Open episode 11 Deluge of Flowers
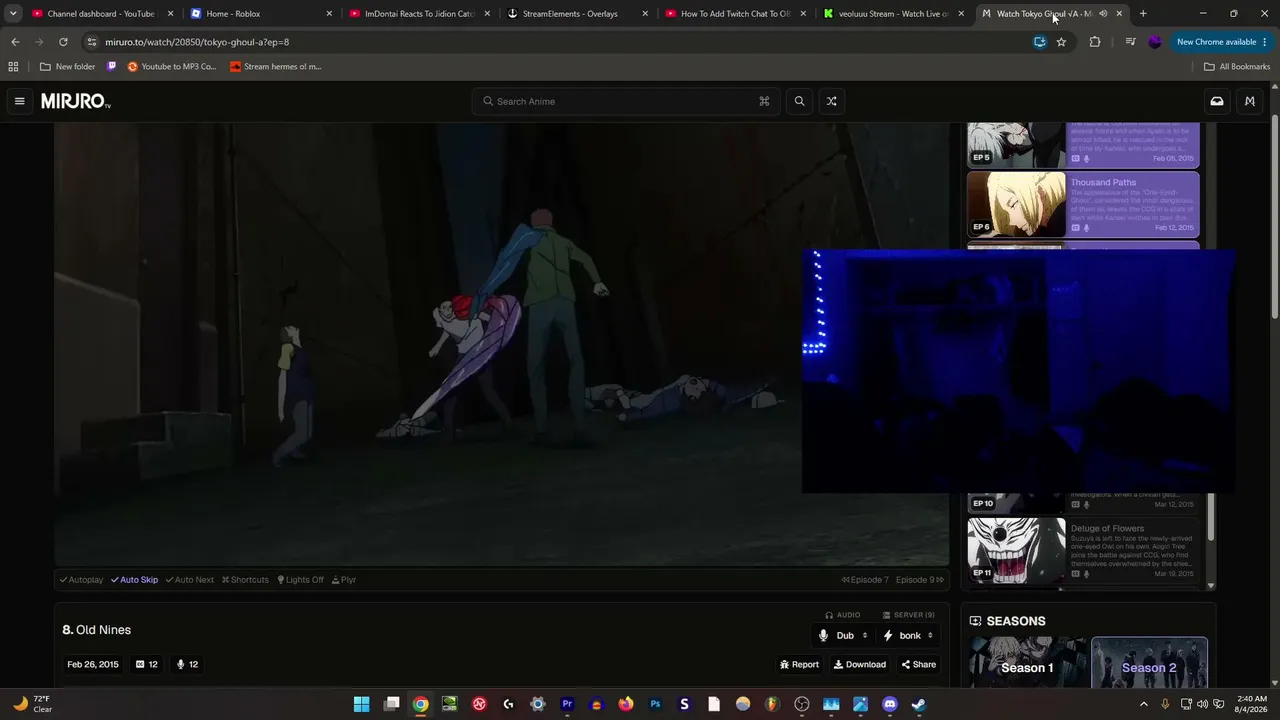Image resolution: width=1280 pixels, height=720 pixels. pyautogui.click(x=1083, y=551)
